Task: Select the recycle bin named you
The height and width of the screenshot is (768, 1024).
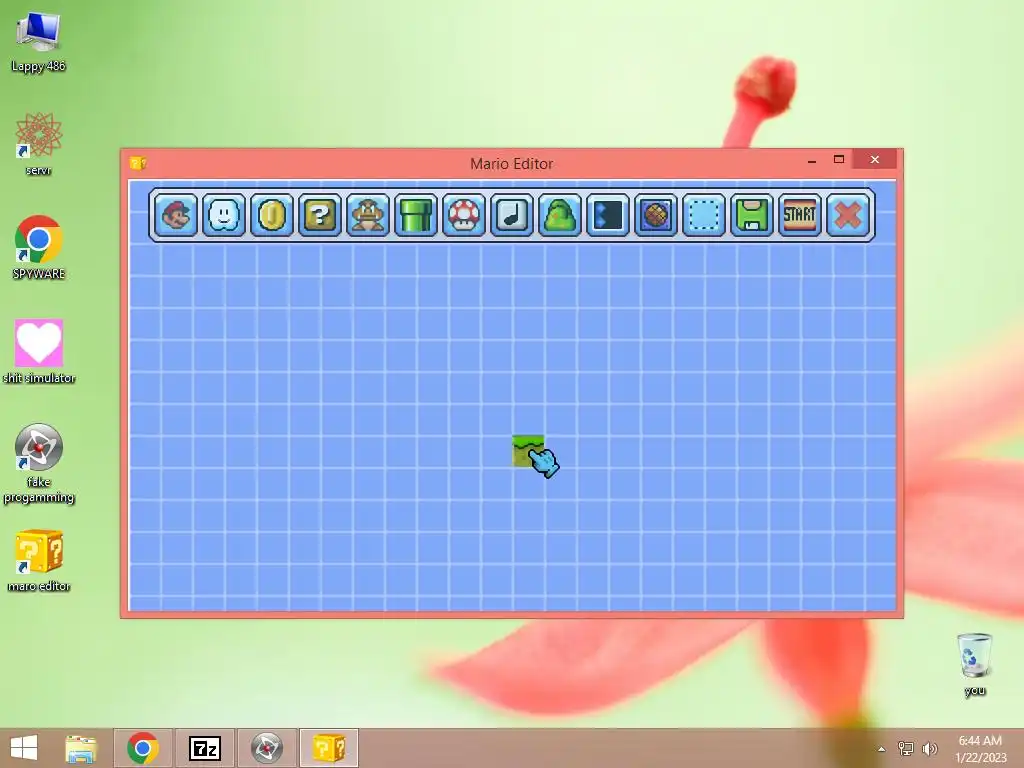Action: pyautogui.click(x=975, y=664)
